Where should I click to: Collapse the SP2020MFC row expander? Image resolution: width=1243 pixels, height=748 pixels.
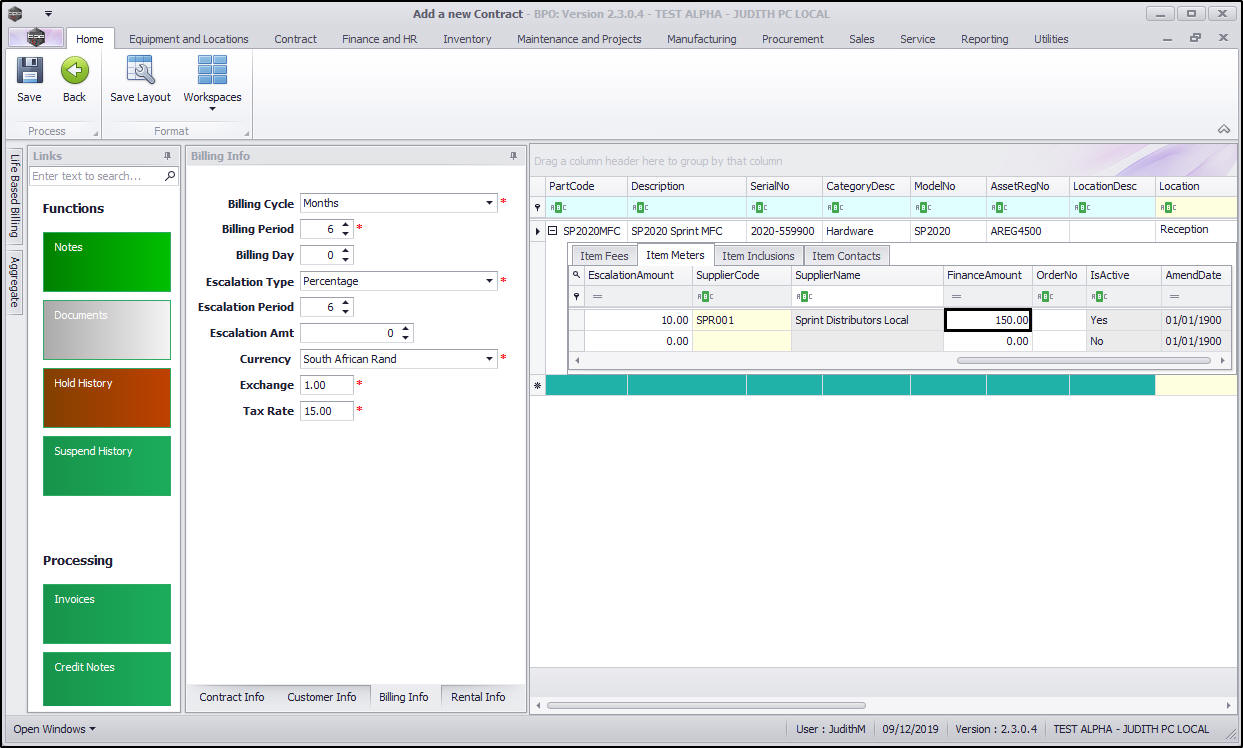coord(552,231)
